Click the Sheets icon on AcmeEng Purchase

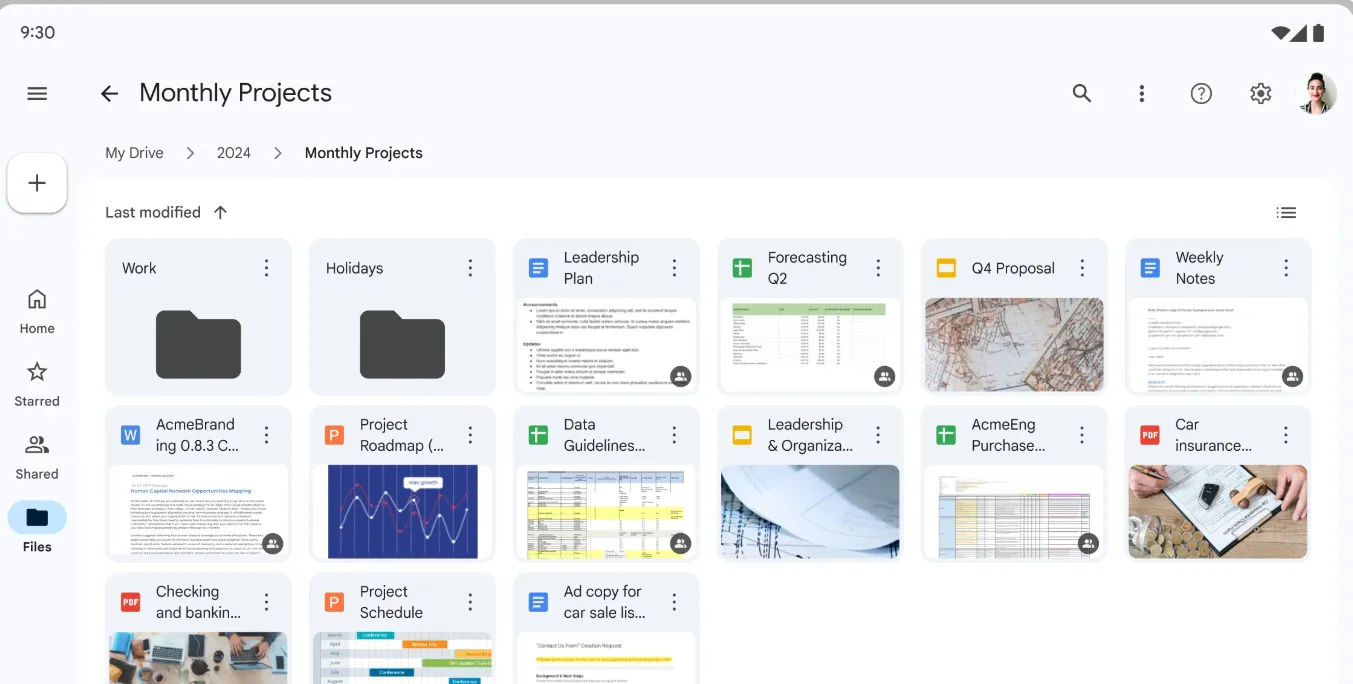point(946,435)
